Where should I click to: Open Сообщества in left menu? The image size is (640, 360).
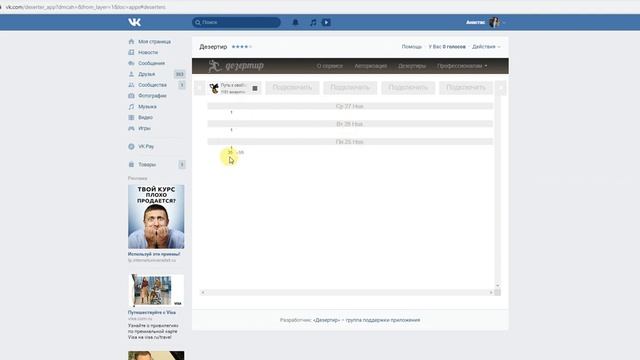click(x=152, y=85)
